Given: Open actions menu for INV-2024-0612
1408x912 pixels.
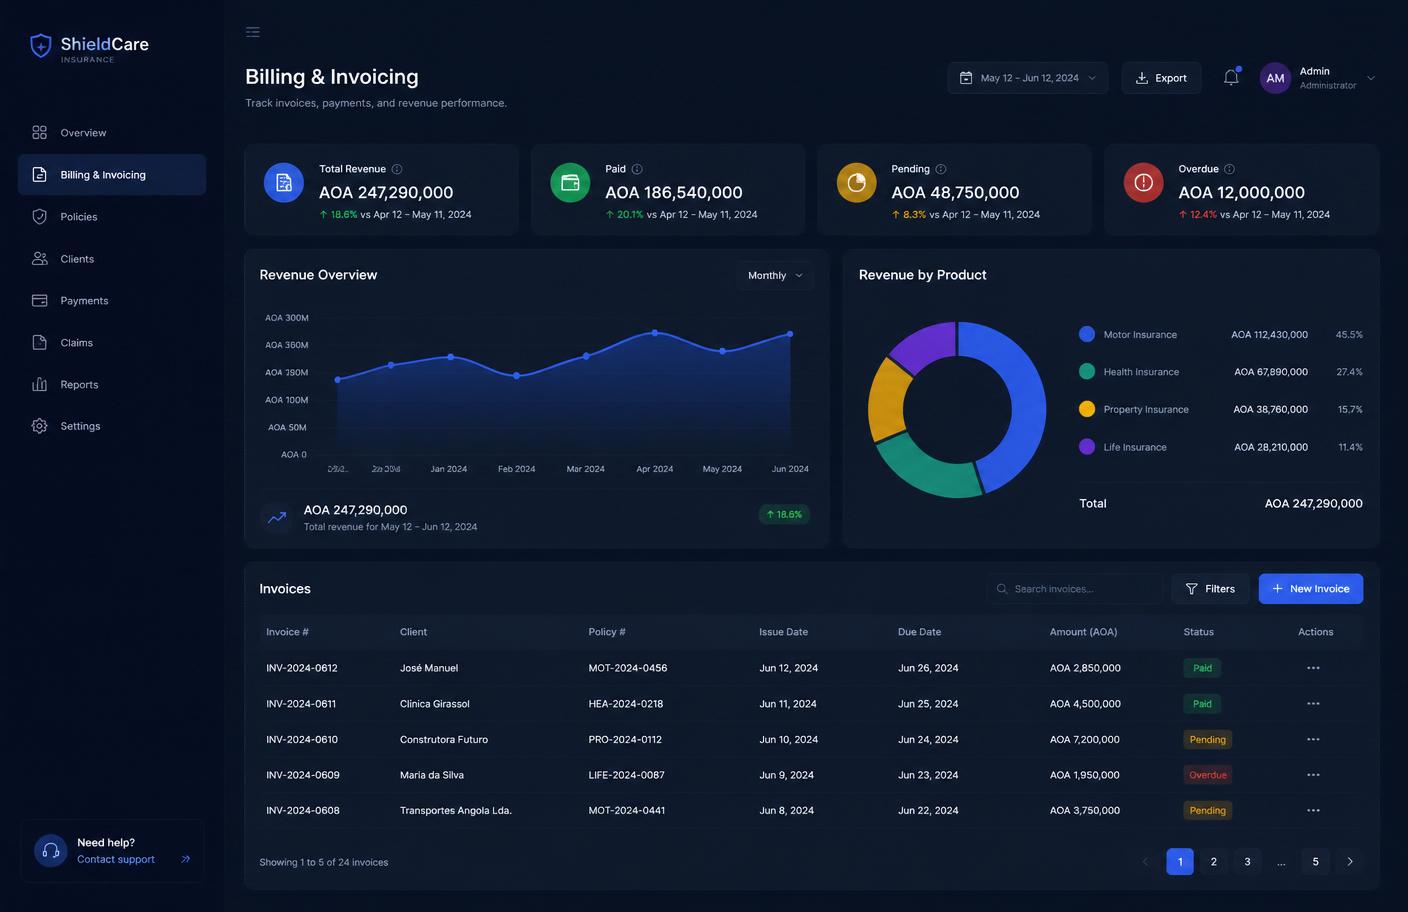Looking at the screenshot, I should (x=1313, y=668).
